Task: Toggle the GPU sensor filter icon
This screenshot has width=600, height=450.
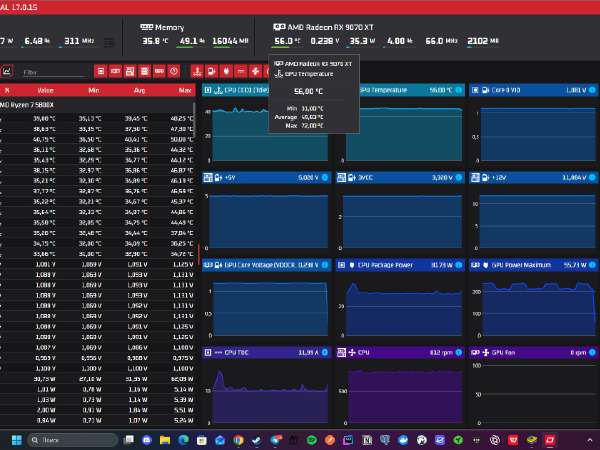Action: tap(115, 71)
